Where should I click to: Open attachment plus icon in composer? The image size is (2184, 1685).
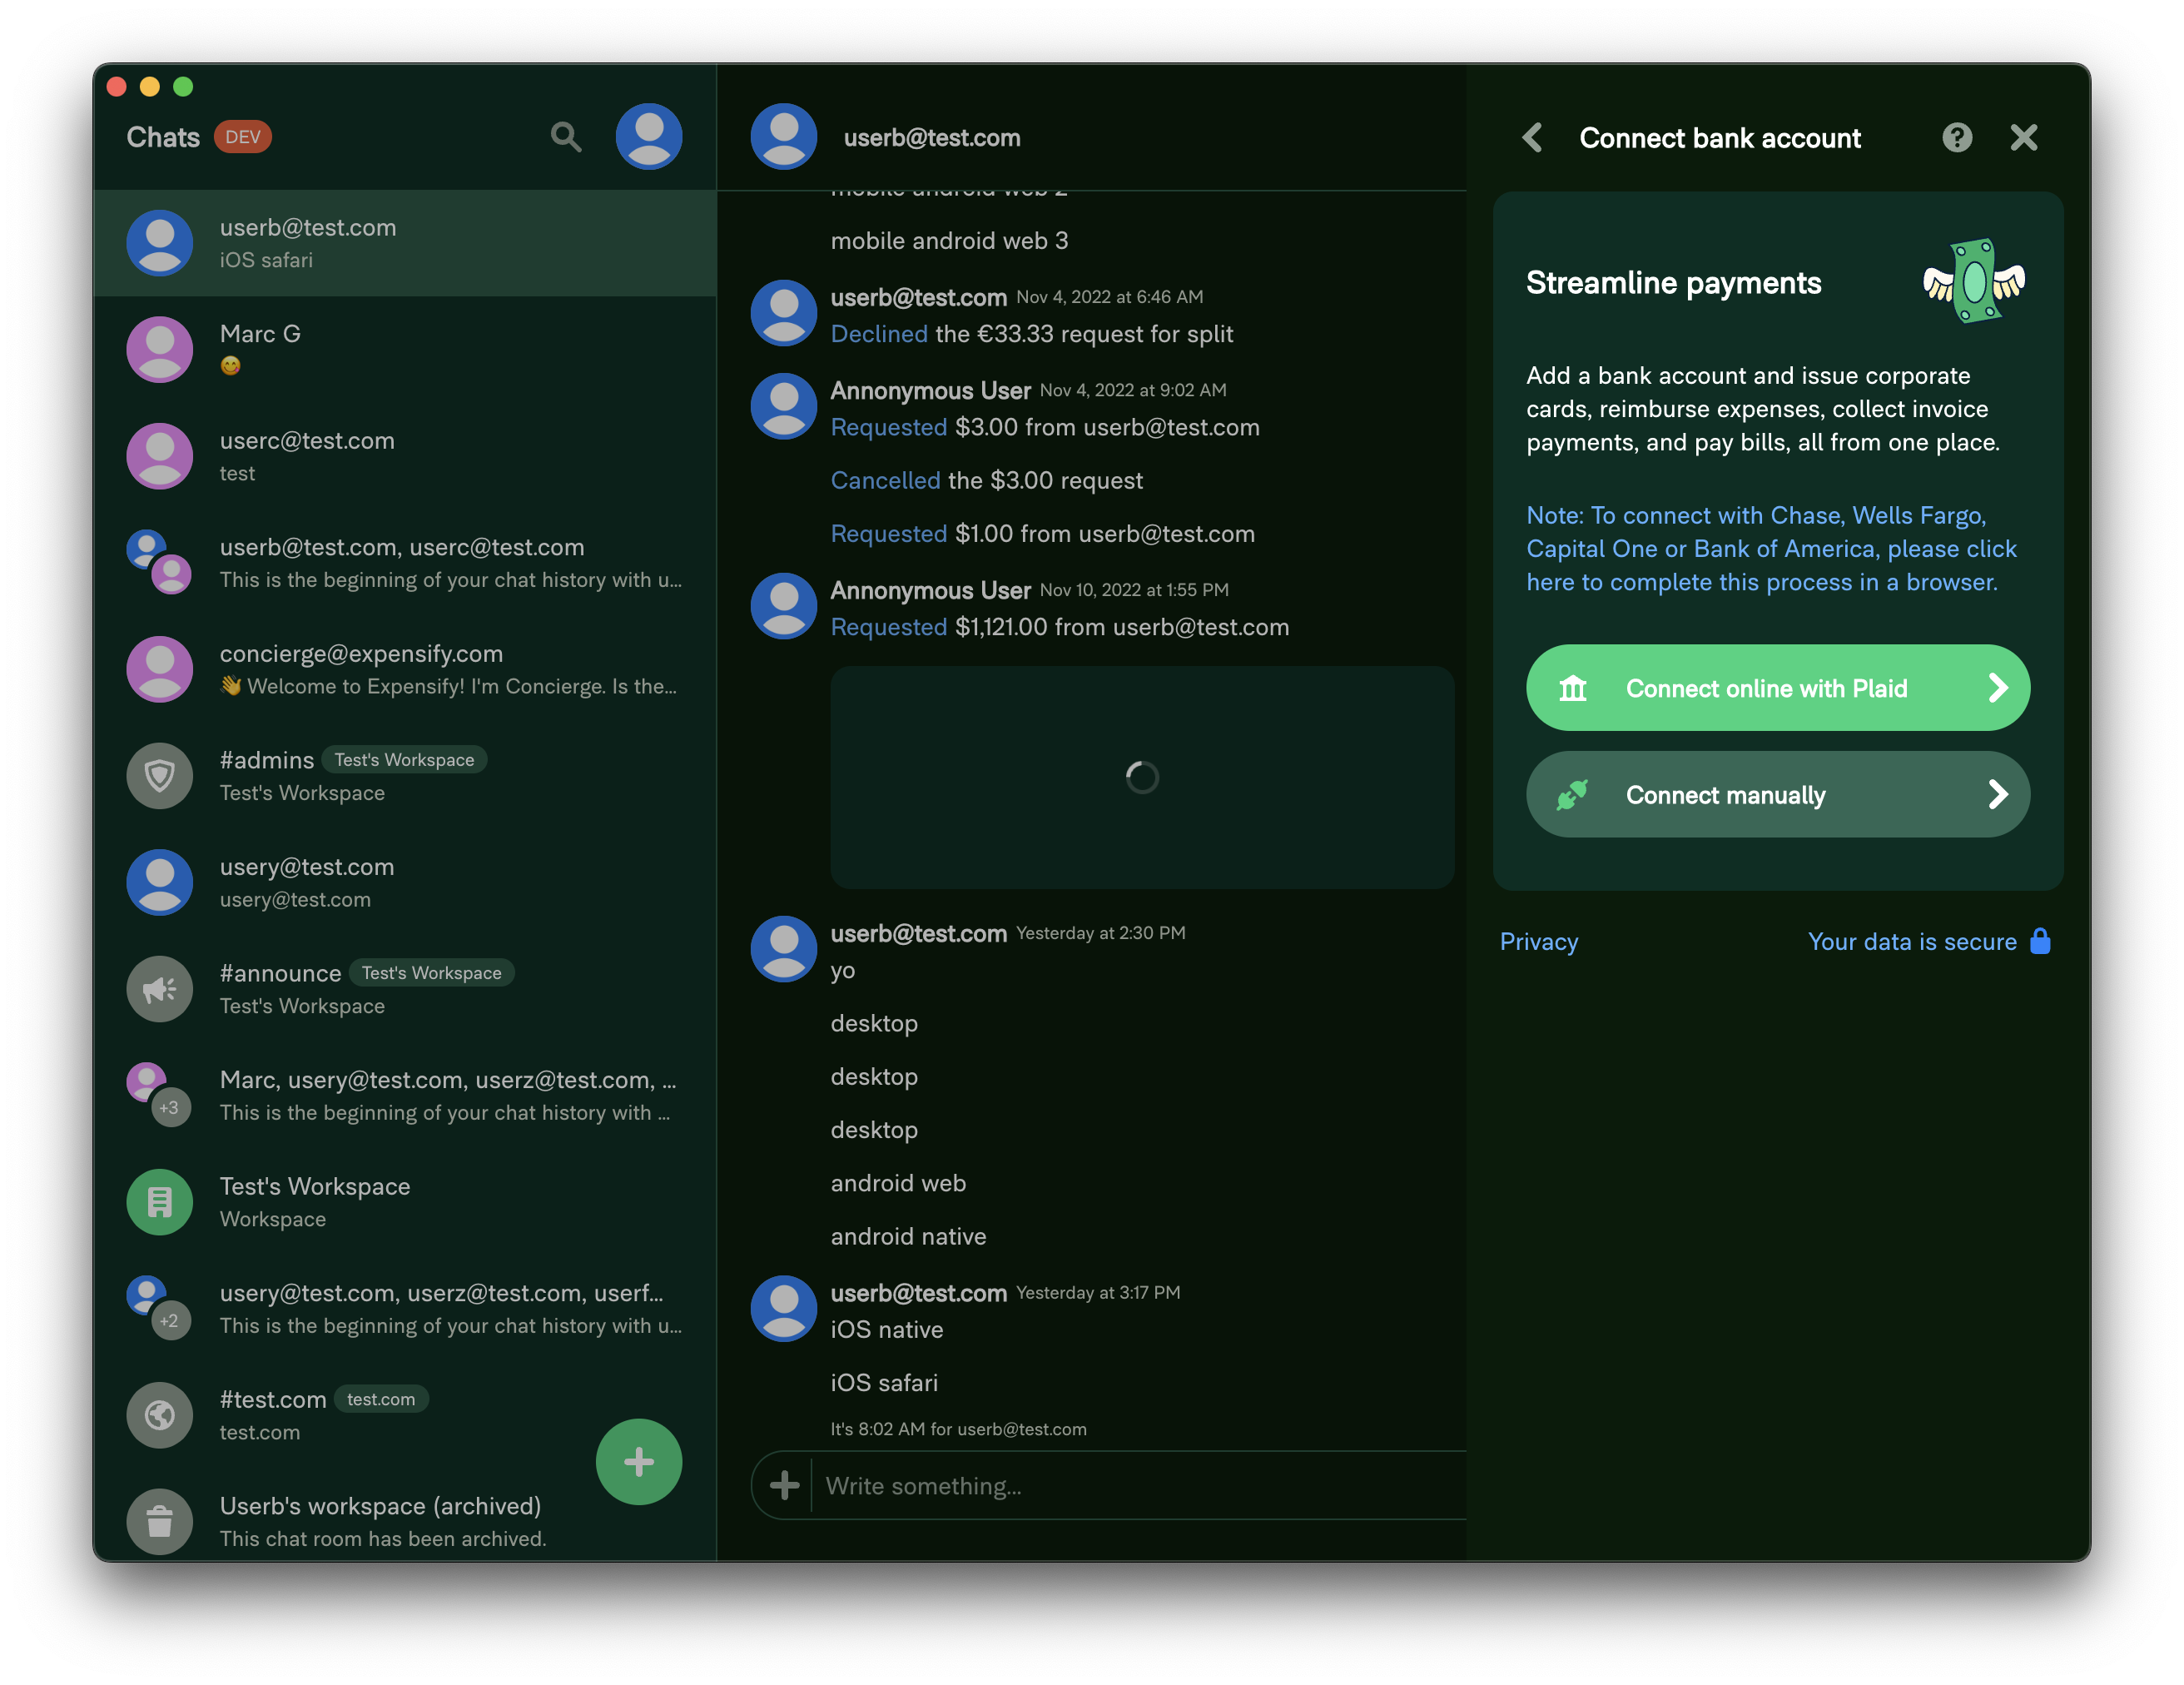[784, 1485]
